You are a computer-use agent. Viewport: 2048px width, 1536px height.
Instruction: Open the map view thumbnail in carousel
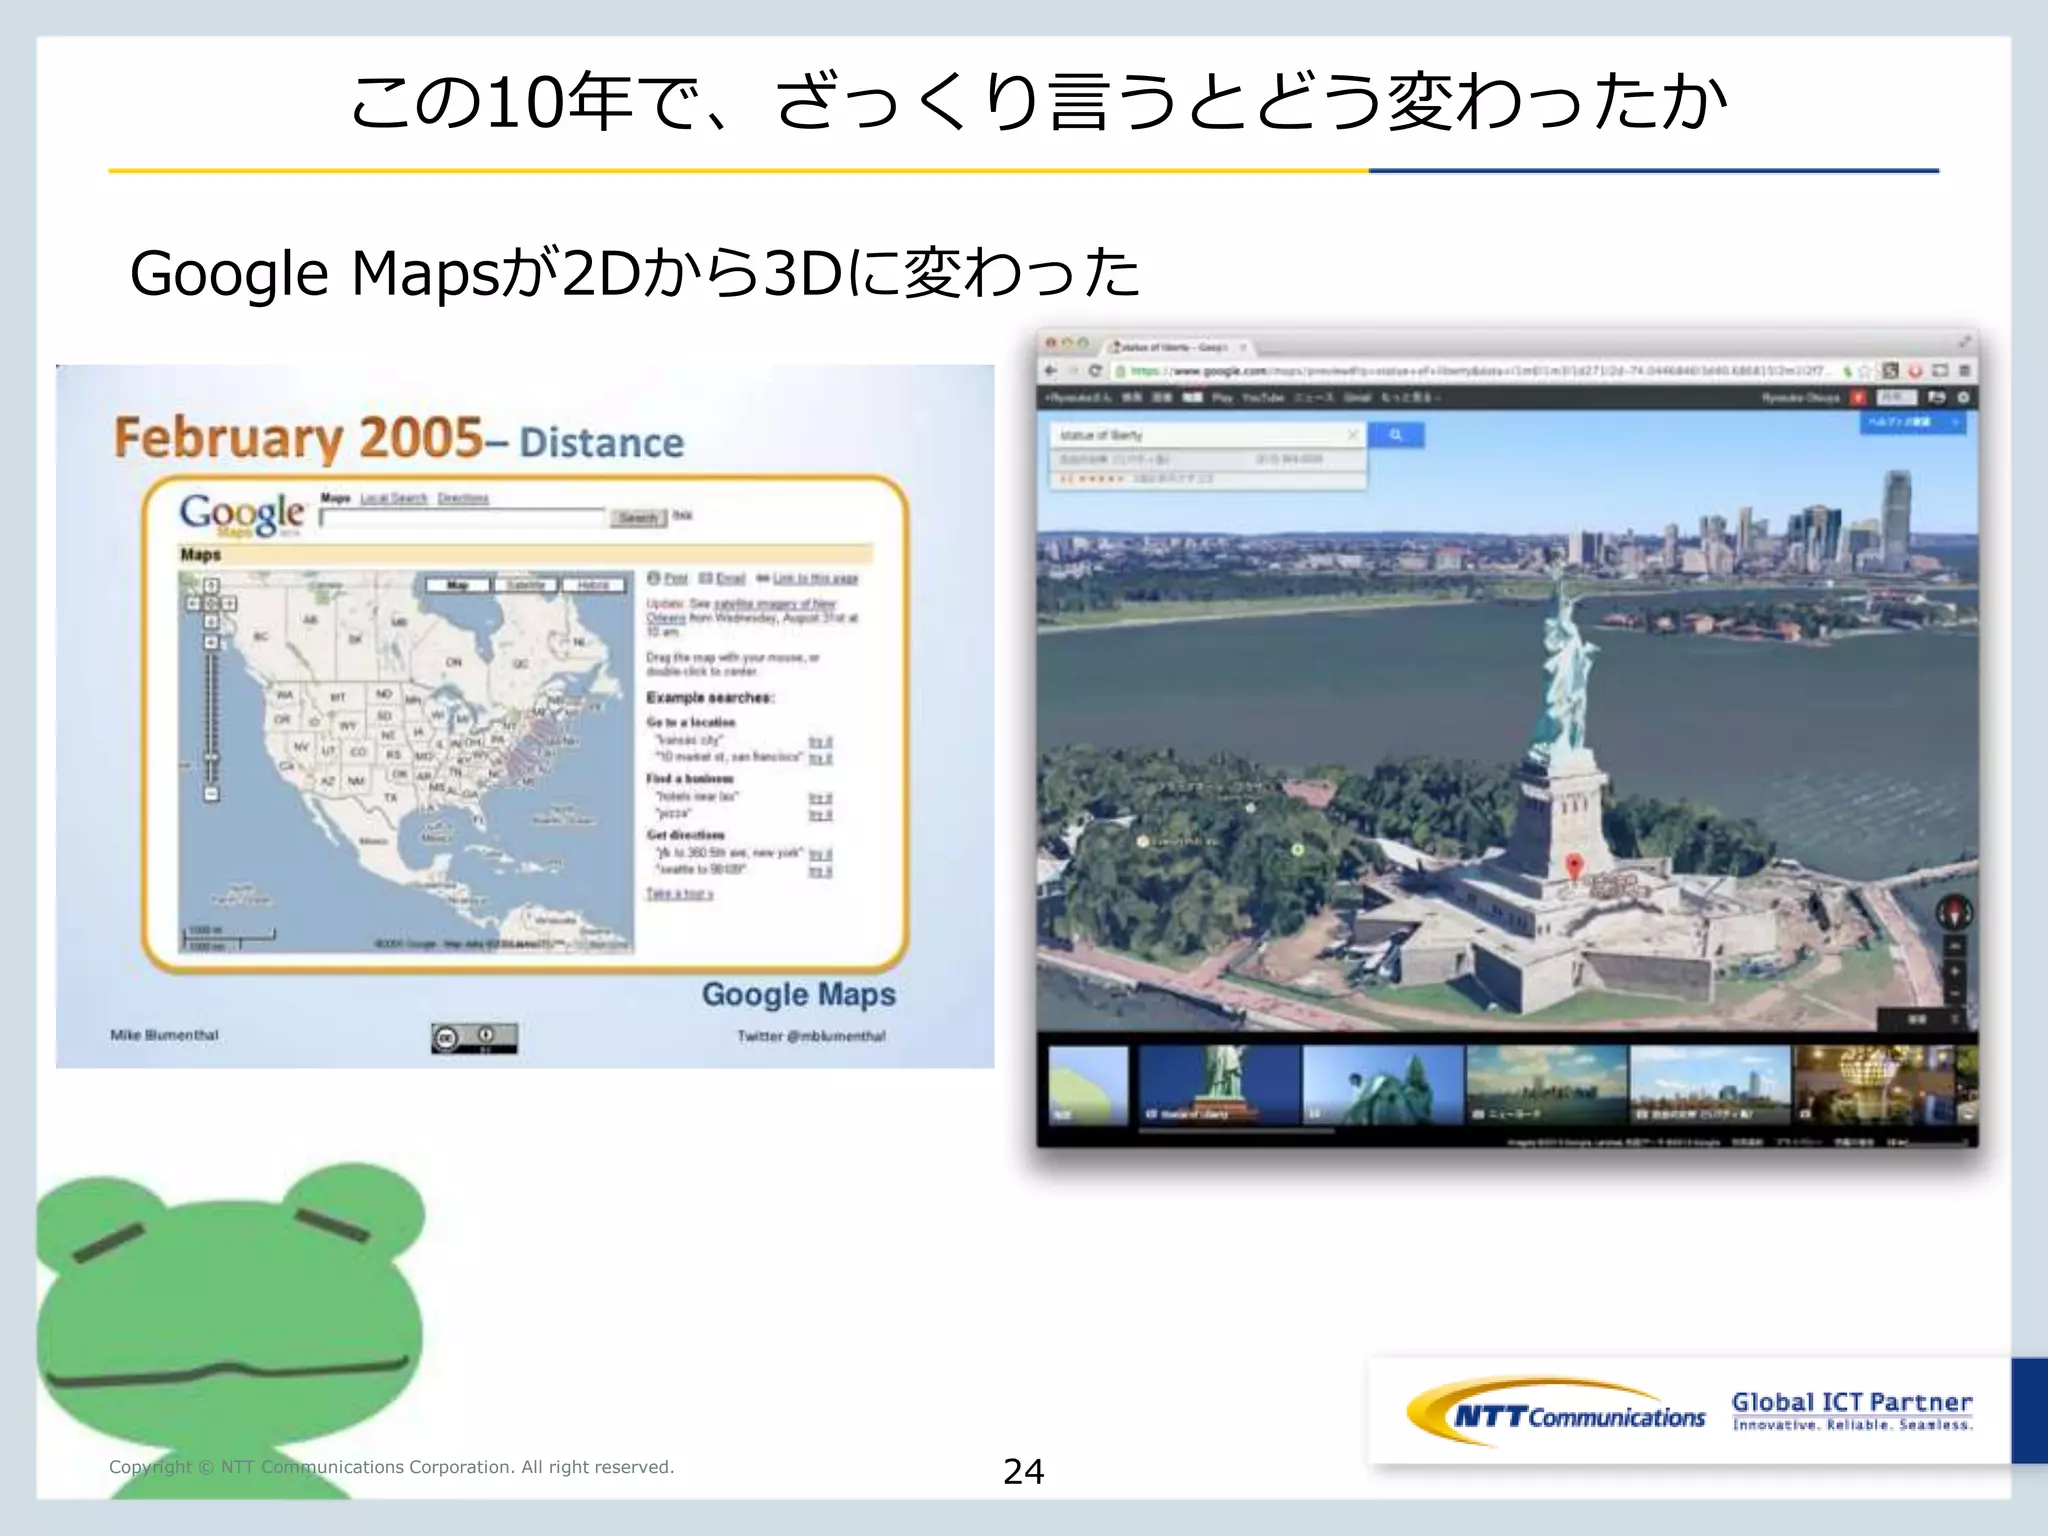click(x=1088, y=1085)
